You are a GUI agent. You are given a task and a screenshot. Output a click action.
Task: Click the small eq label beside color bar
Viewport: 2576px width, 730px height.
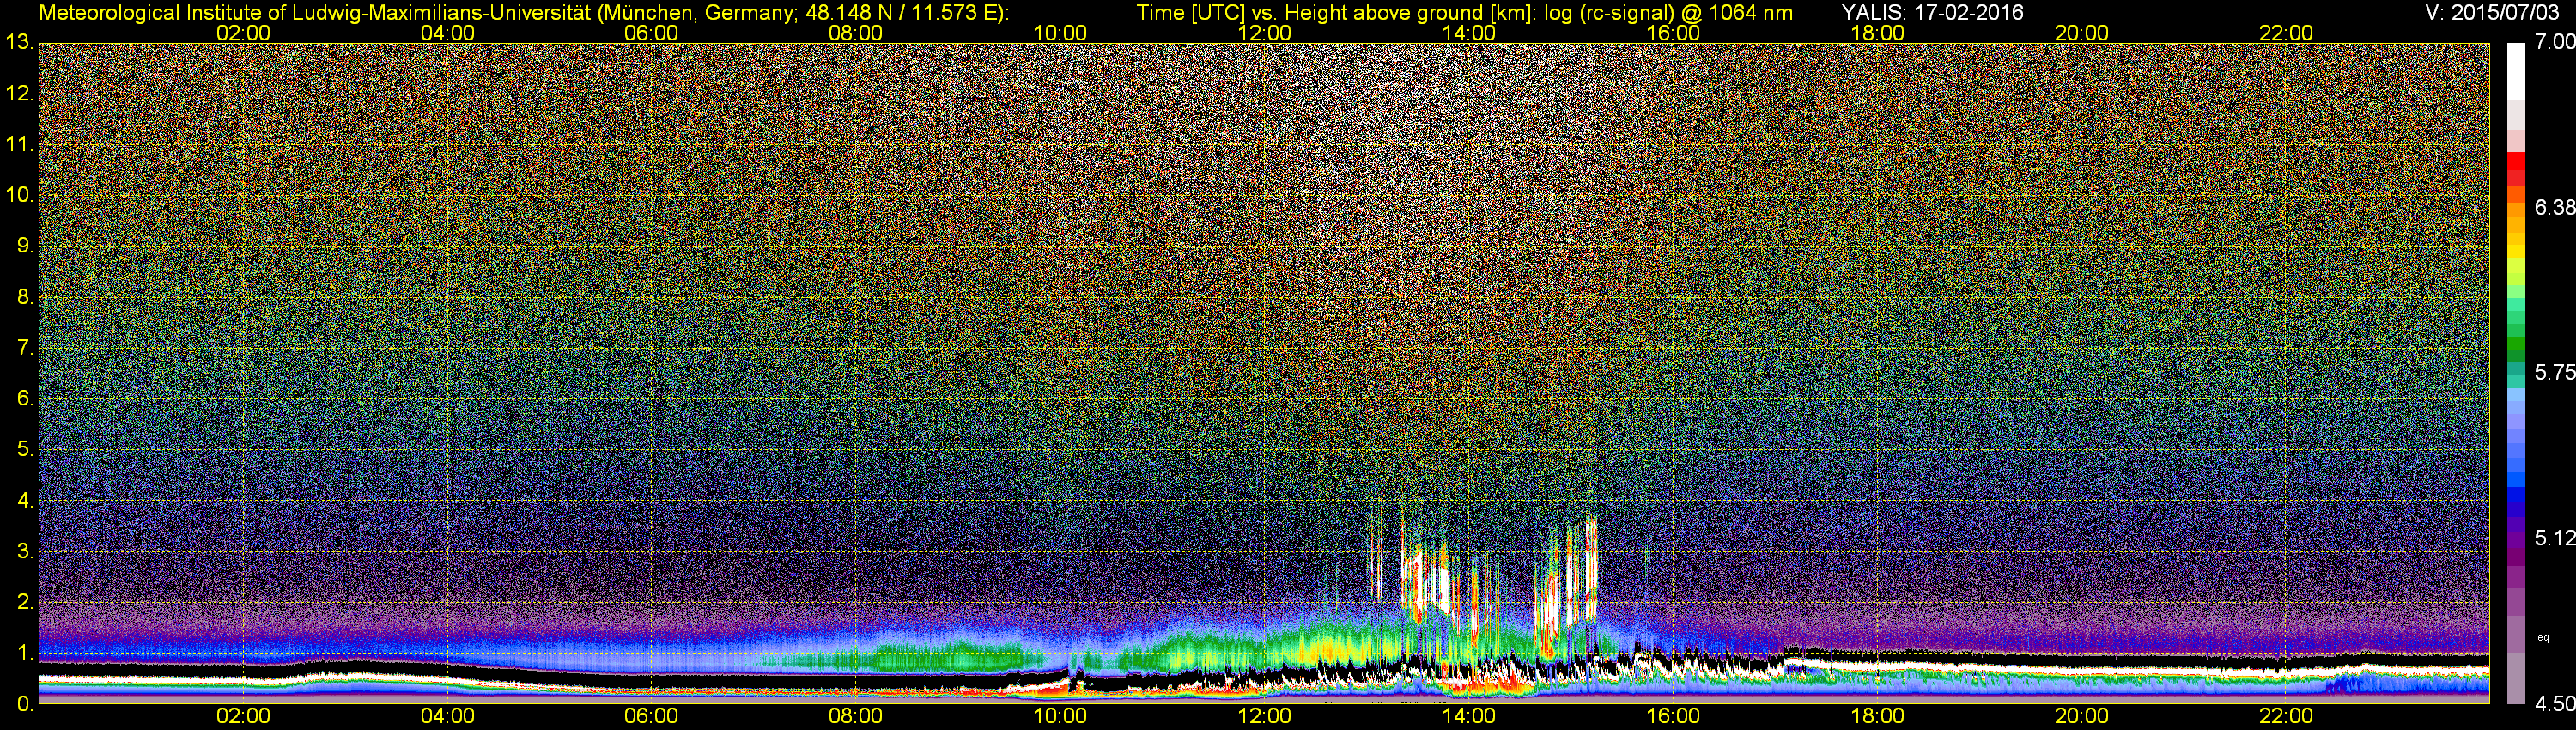[x=2543, y=637]
